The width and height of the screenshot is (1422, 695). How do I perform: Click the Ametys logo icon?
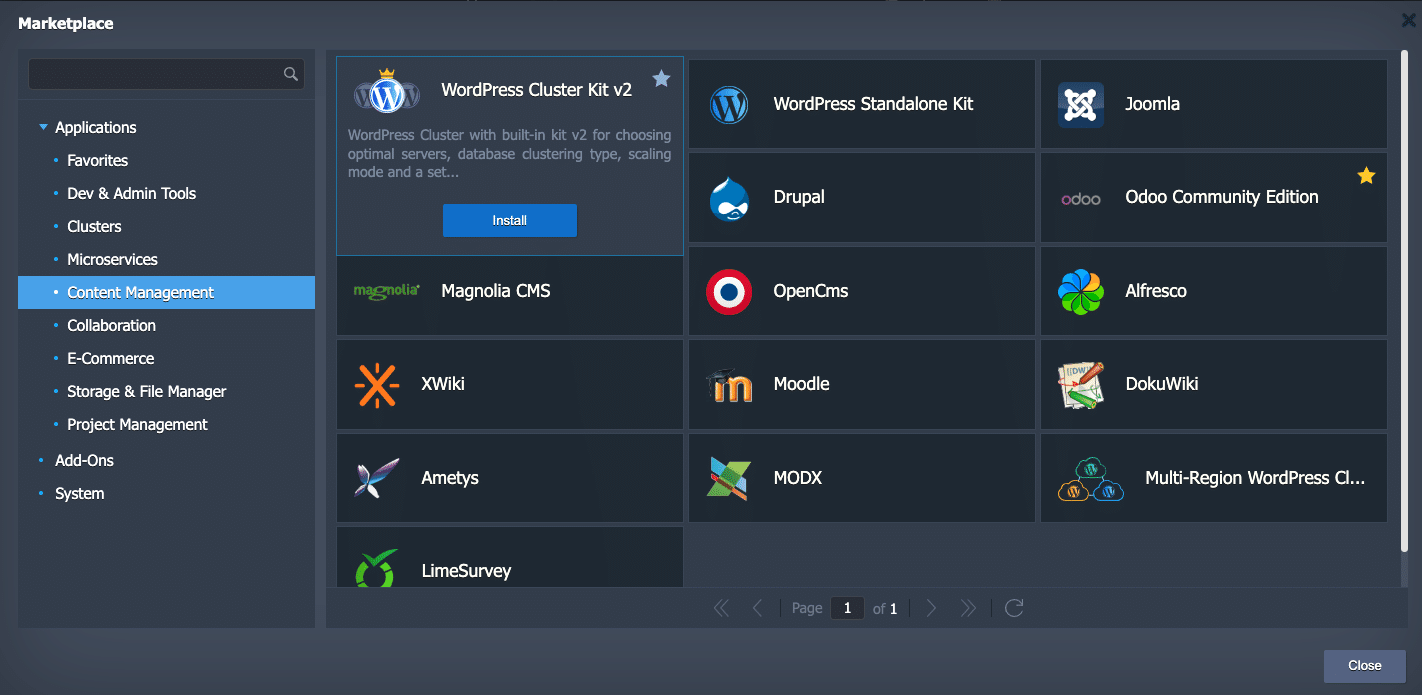pyautogui.click(x=377, y=478)
